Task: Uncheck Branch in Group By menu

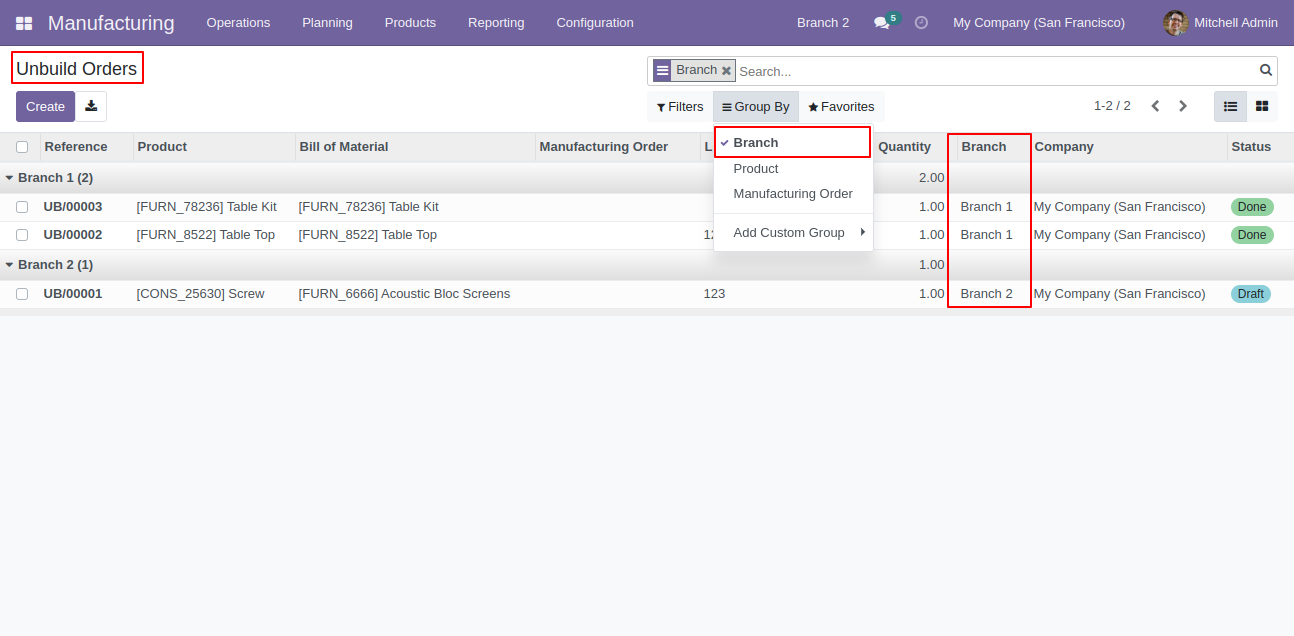Action: tap(793, 143)
